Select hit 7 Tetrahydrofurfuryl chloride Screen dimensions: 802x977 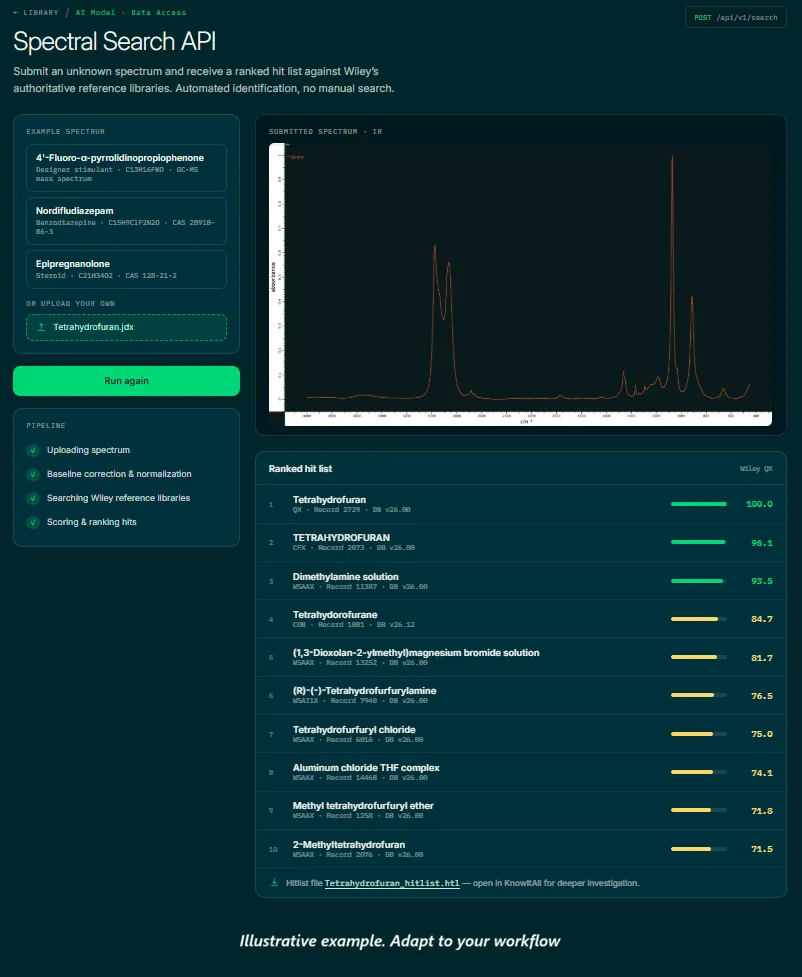pyautogui.click(x=521, y=734)
